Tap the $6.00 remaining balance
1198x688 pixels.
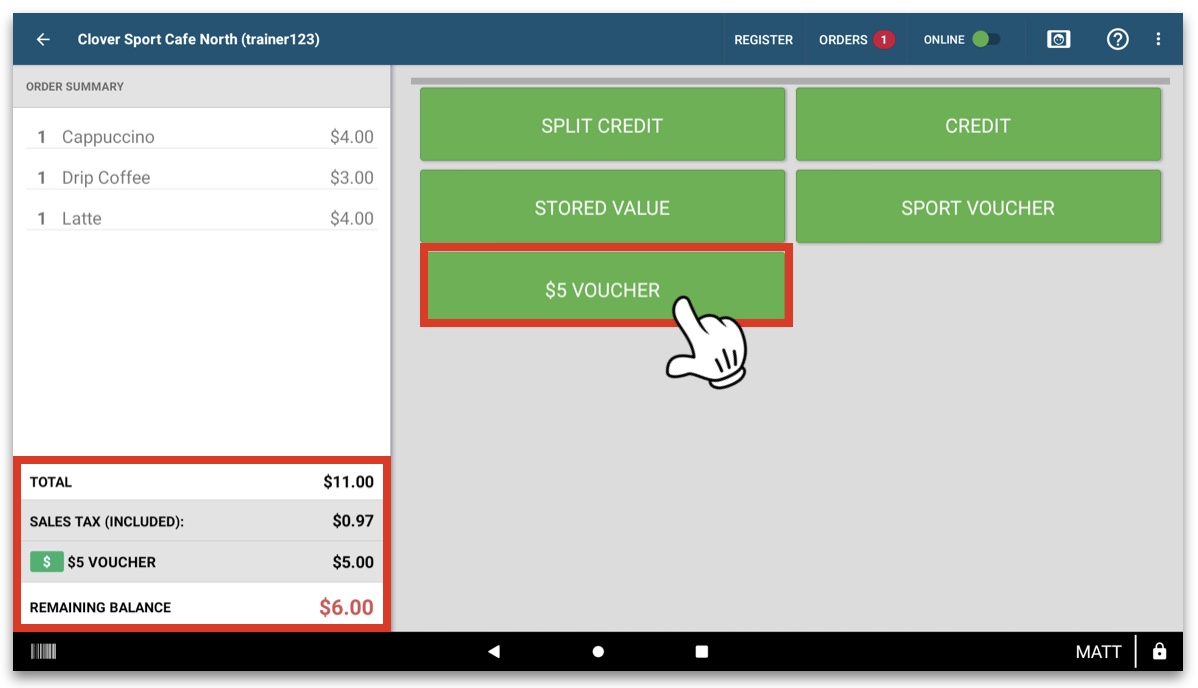tap(346, 607)
